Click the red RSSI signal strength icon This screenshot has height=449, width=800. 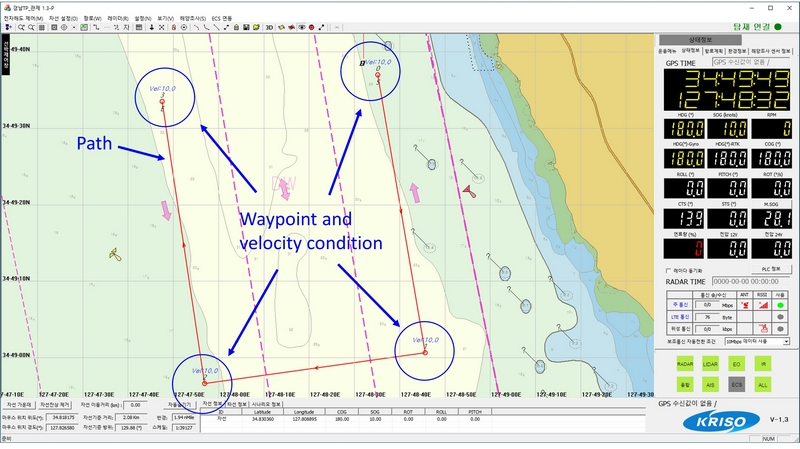click(763, 305)
